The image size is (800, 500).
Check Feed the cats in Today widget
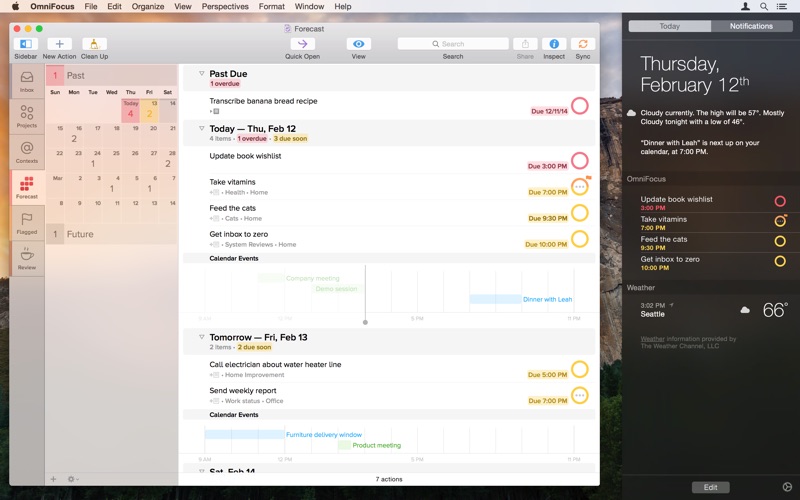click(780, 241)
